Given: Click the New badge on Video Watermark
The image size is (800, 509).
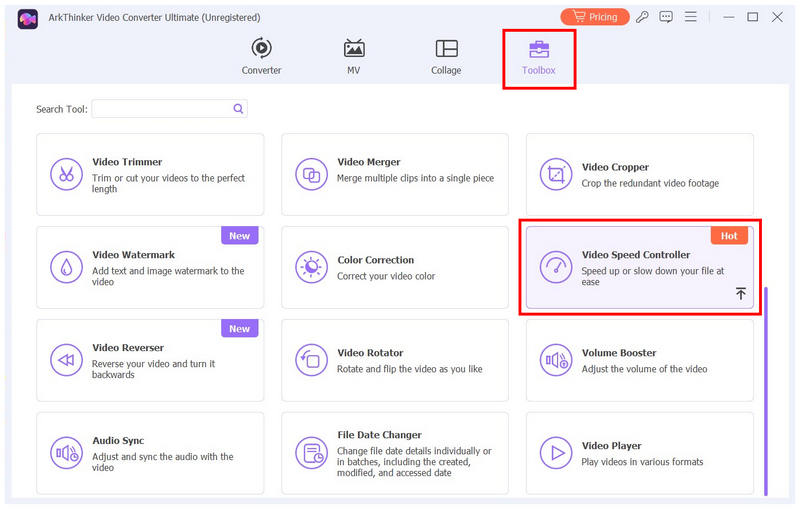Looking at the screenshot, I should coord(239,236).
